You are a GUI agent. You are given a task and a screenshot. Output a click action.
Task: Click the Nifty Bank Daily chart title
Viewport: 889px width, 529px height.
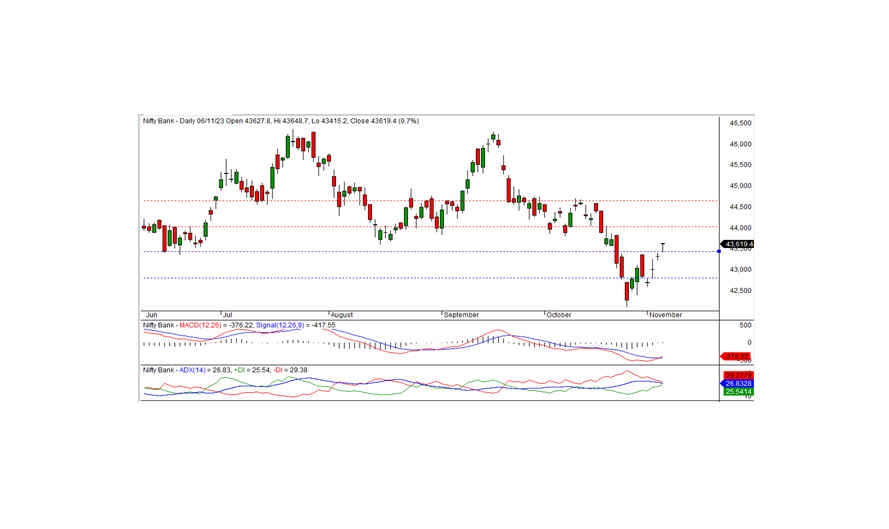[x=280, y=121]
